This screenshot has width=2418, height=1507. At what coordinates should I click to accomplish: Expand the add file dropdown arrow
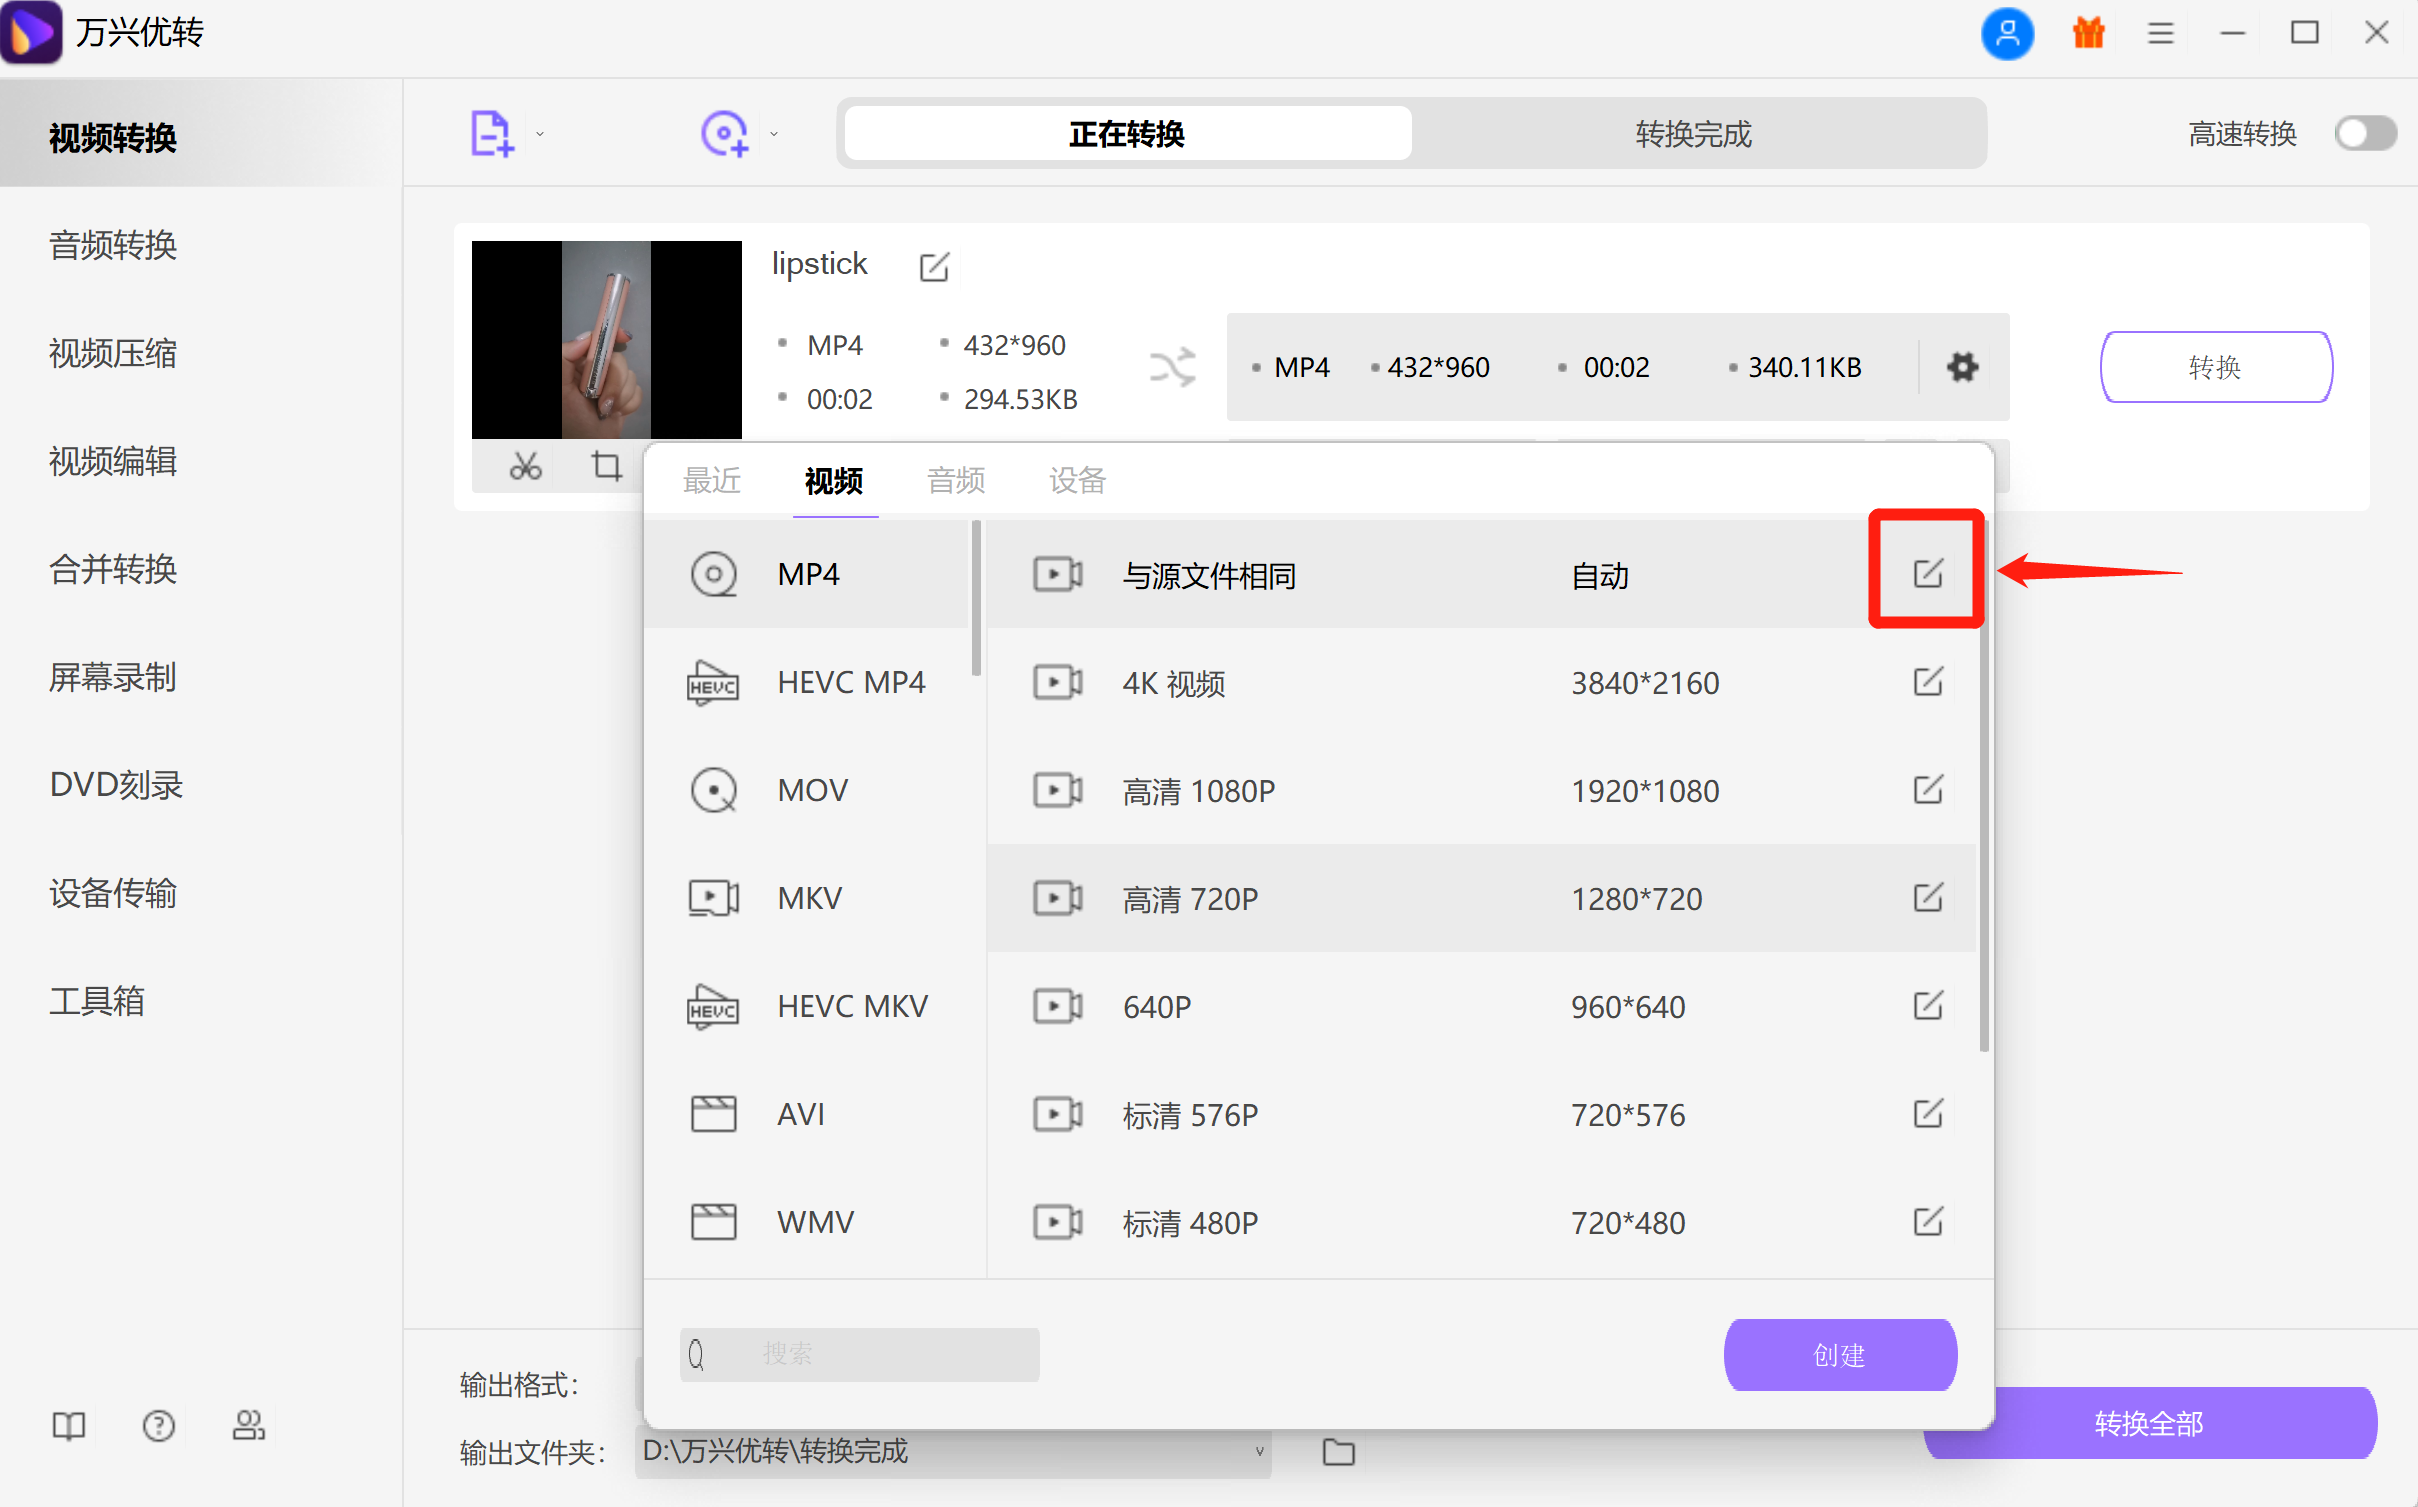[540, 134]
